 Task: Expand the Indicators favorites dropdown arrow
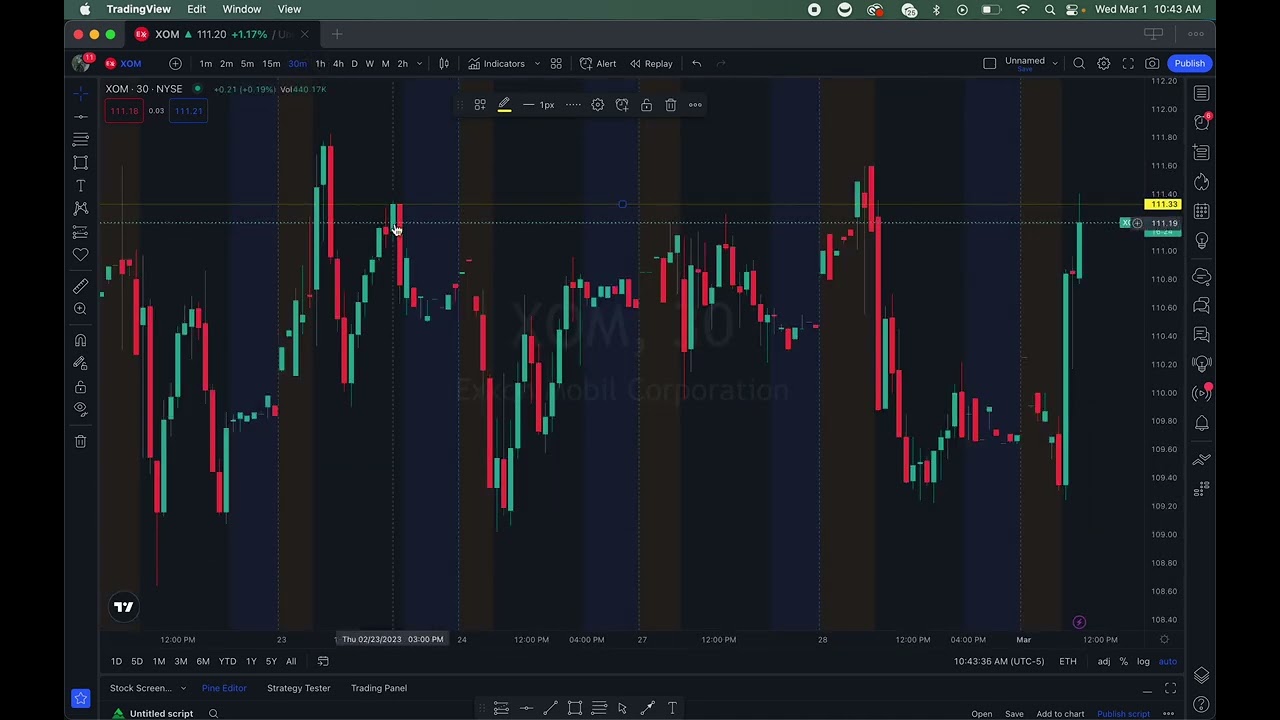pos(537,64)
